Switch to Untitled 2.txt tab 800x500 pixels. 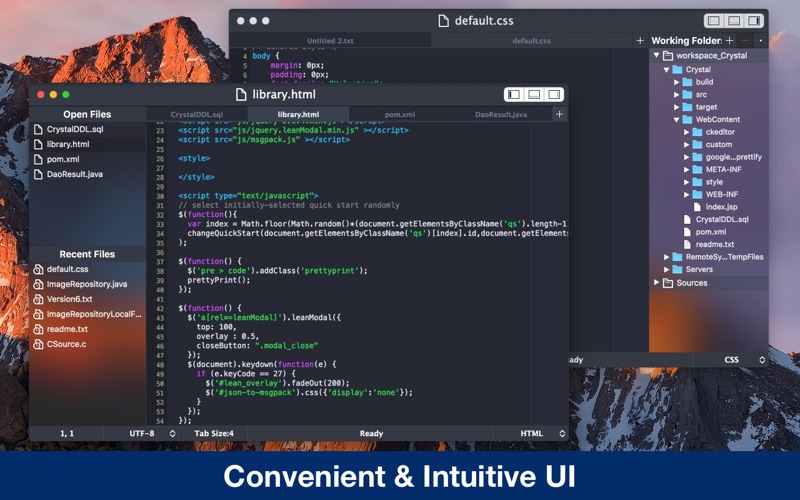click(330, 40)
